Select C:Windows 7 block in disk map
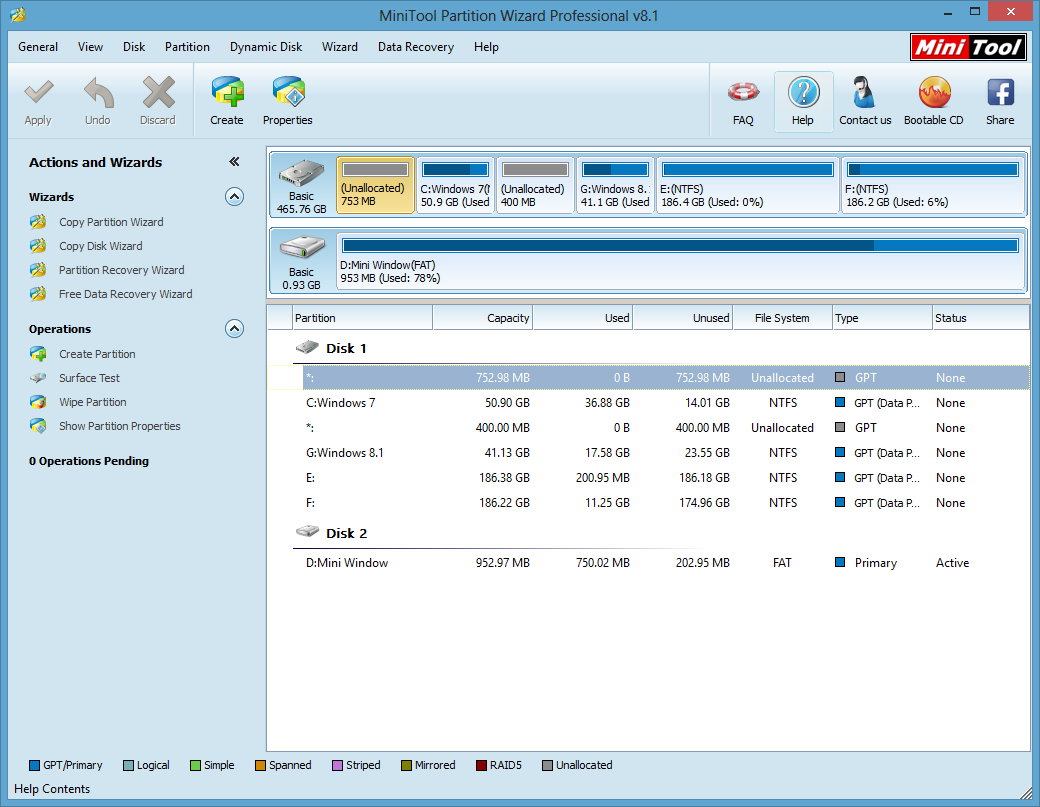The width and height of the screenshot is (1040, 807). pyautogui.click(x=456, y=185)
